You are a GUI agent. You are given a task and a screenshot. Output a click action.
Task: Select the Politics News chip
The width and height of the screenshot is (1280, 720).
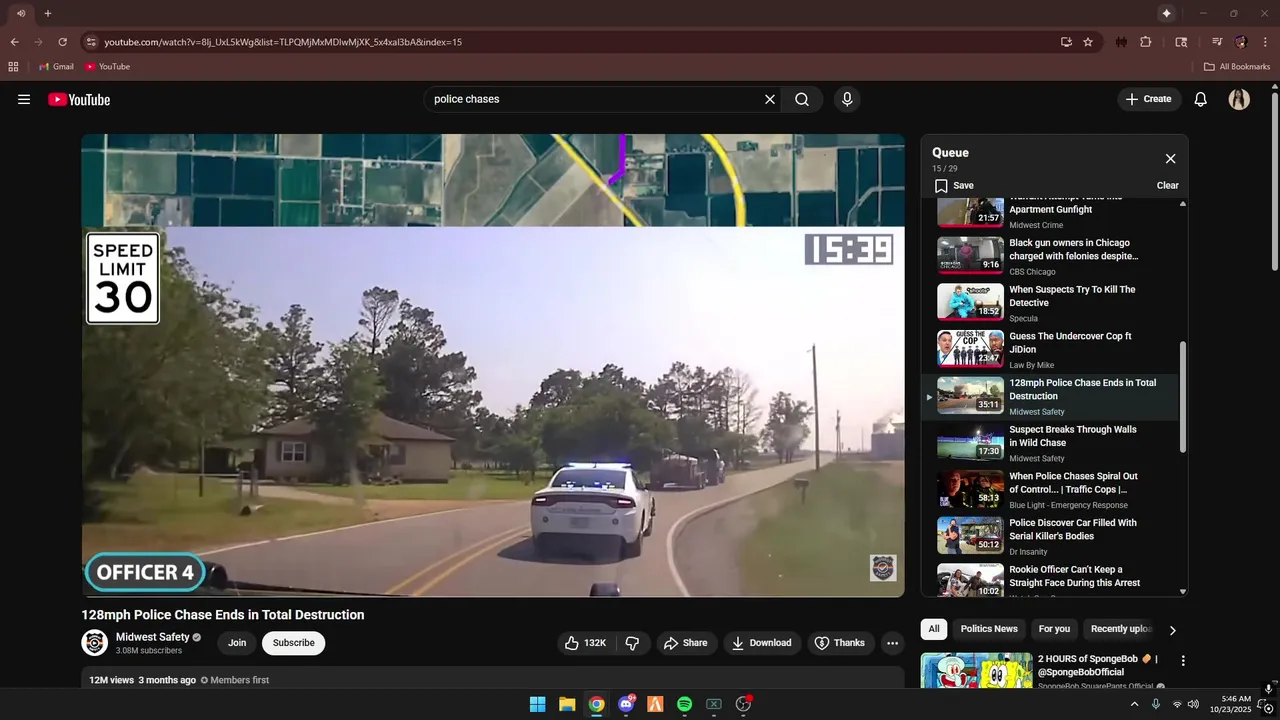(989, 629)
